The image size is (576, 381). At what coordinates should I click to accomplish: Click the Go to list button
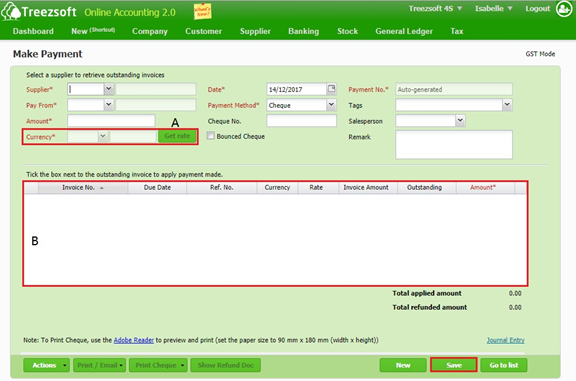[x=504, y=365]
